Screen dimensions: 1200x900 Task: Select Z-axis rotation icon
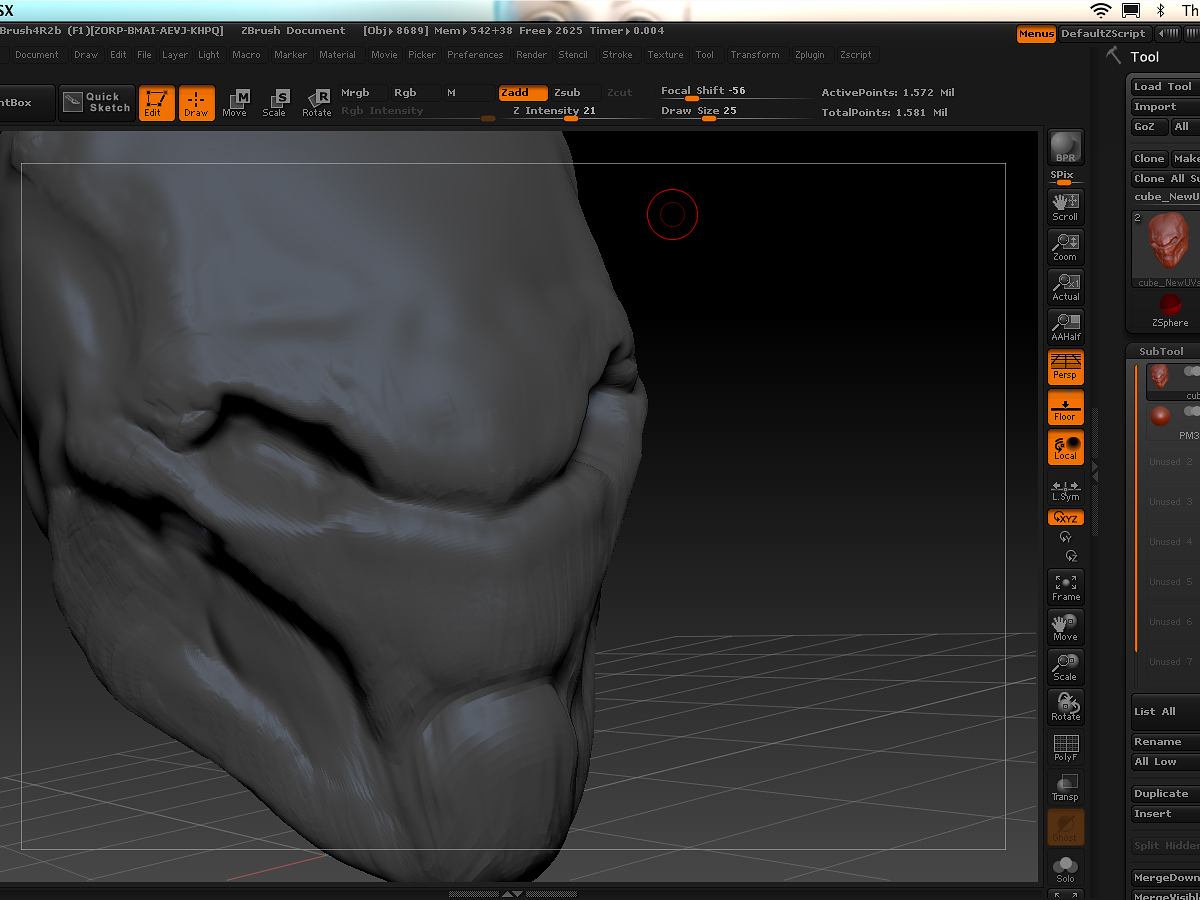1071,555
